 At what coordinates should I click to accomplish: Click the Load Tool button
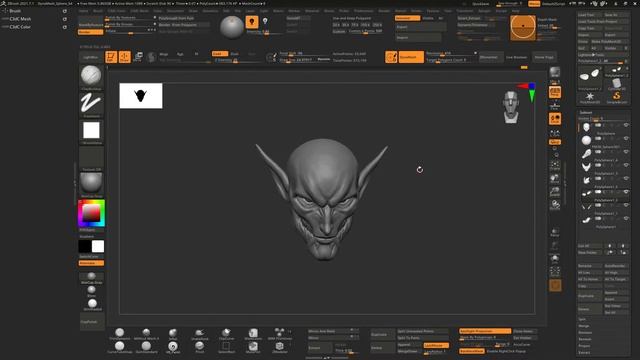tap(589, 15)
